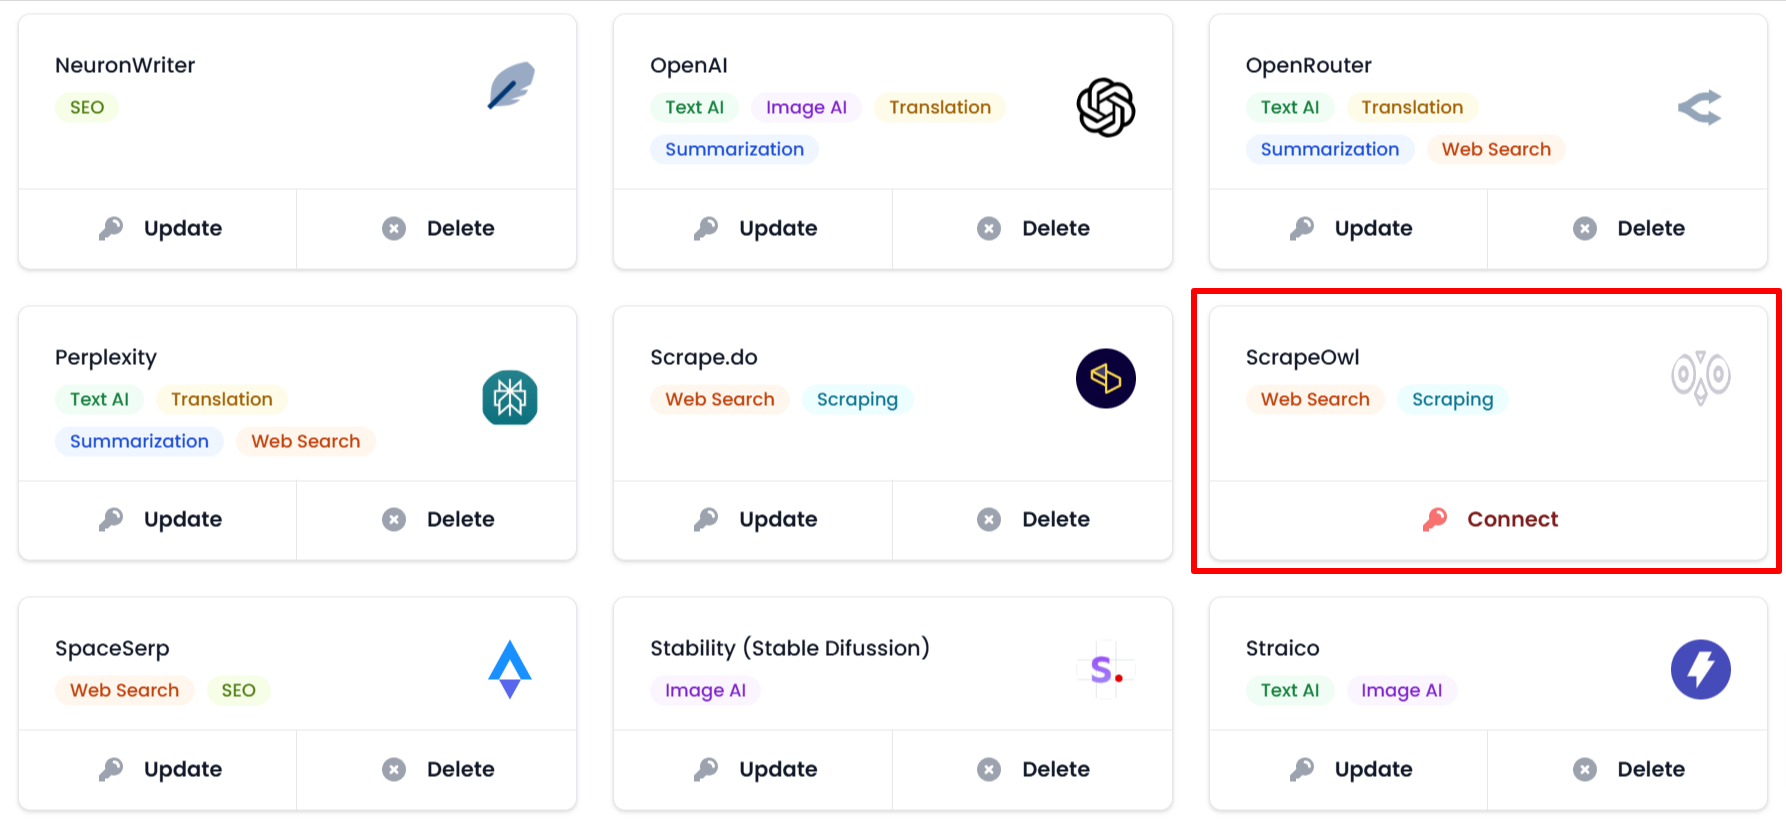Click the Scraping tag under Scrape.do

click(857, 399)
